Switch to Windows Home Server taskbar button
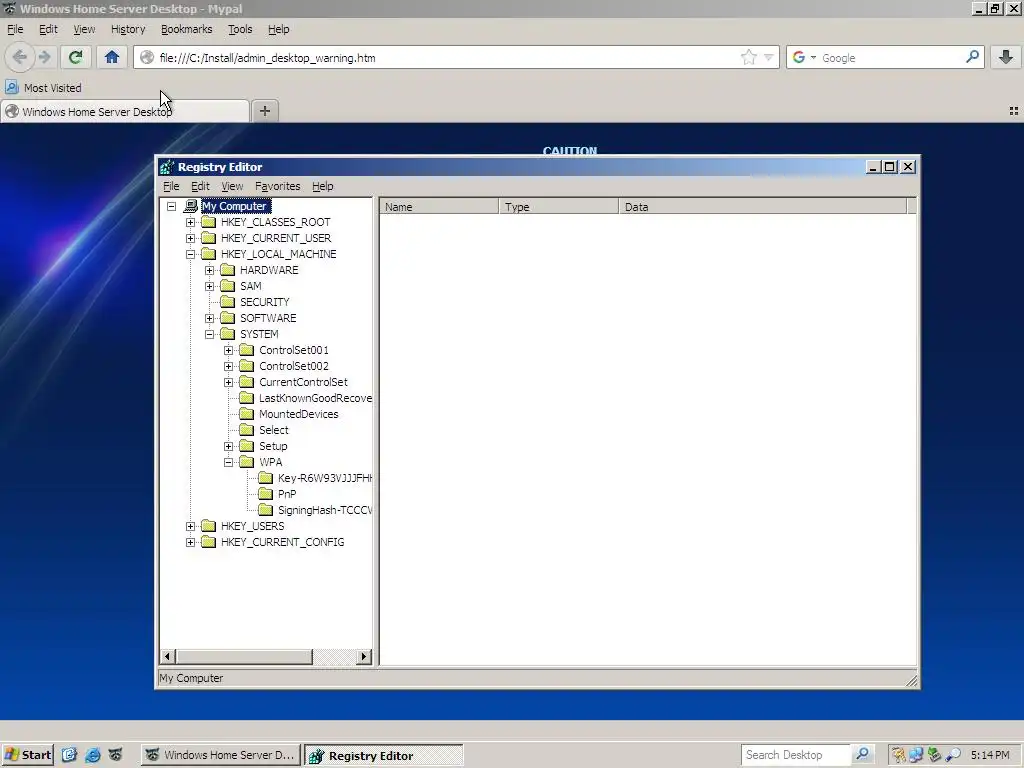1024x768 pixels. pos(221,755)
